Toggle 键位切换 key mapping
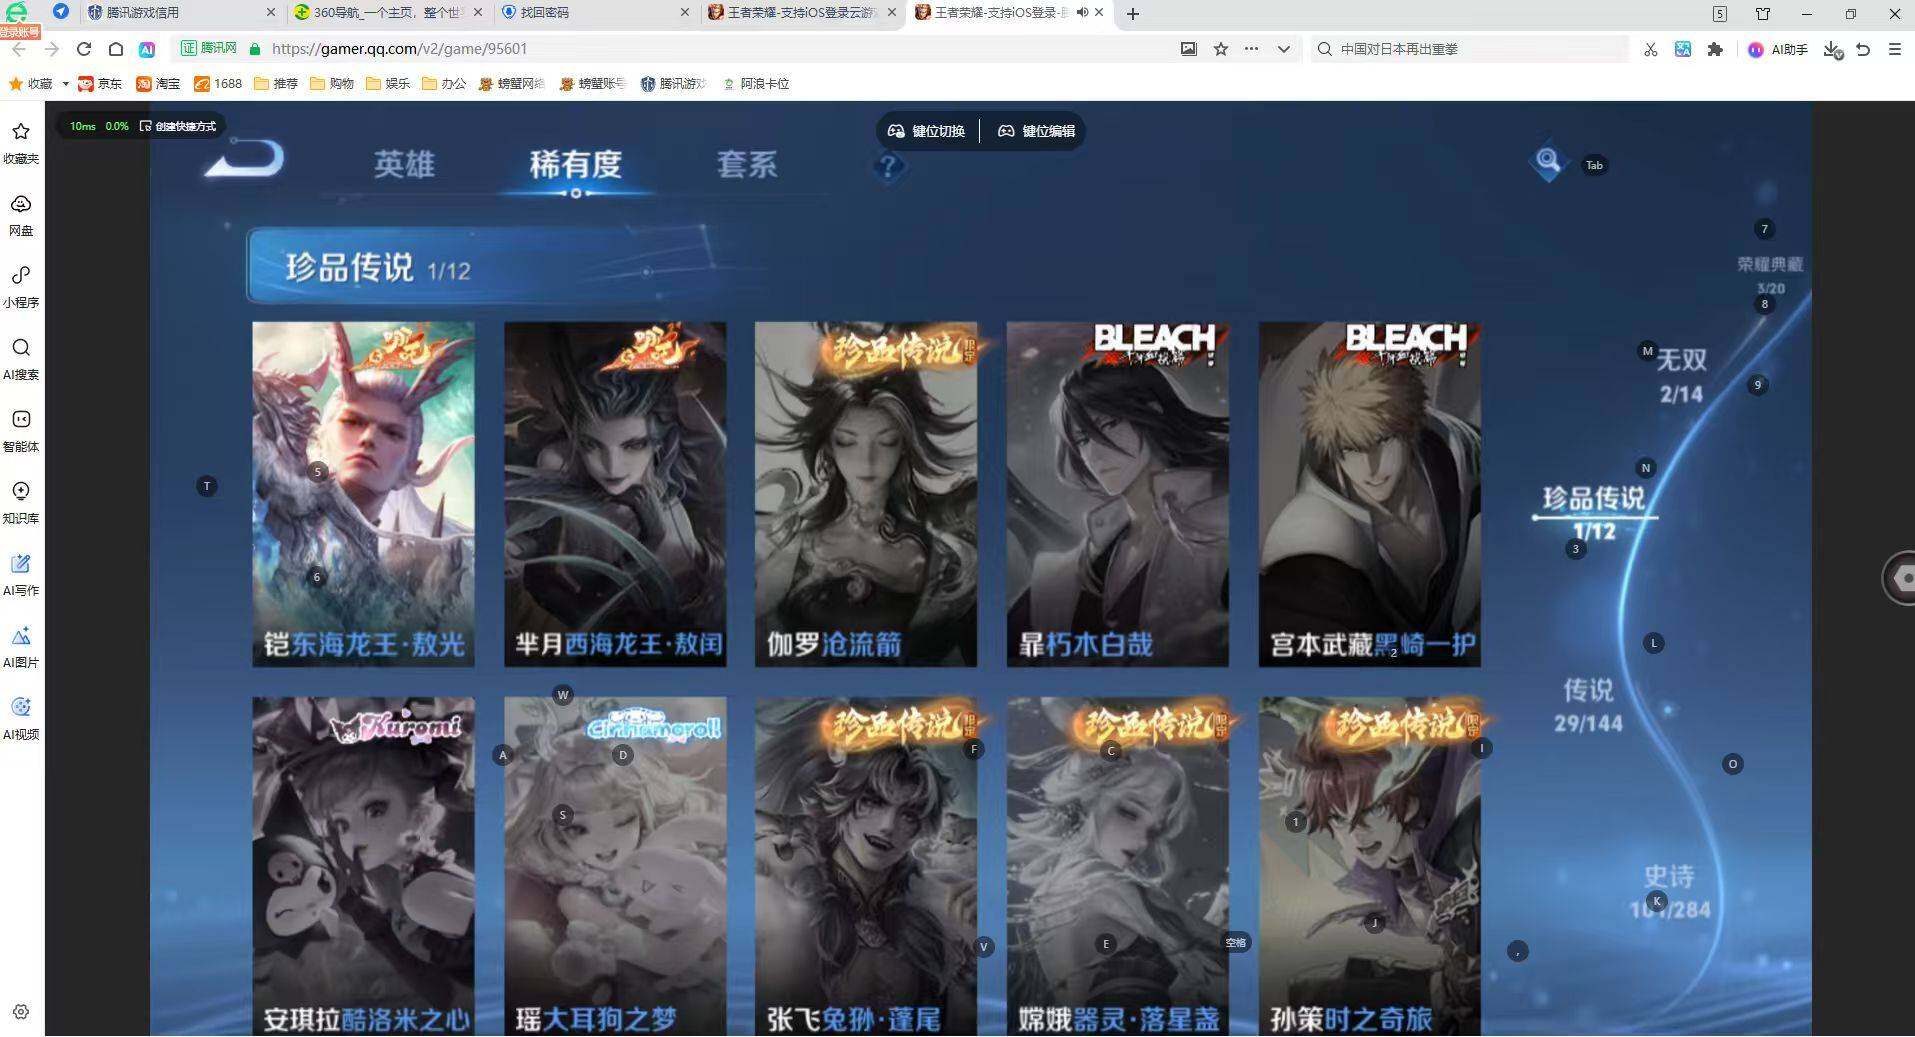1915x1037 pixels. [927, 131]
